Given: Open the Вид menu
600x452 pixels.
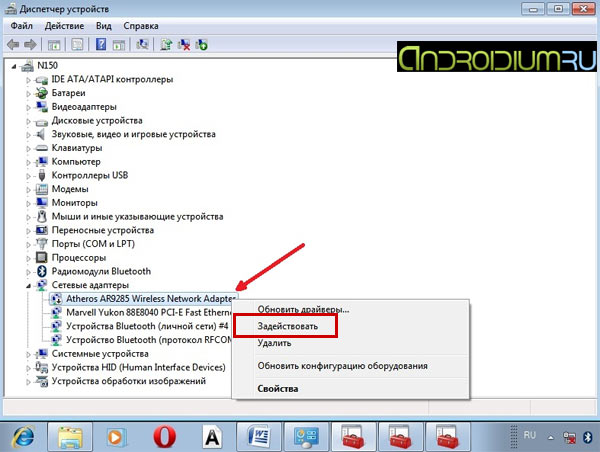Looking at the screenshot, I should coord(104,26).
